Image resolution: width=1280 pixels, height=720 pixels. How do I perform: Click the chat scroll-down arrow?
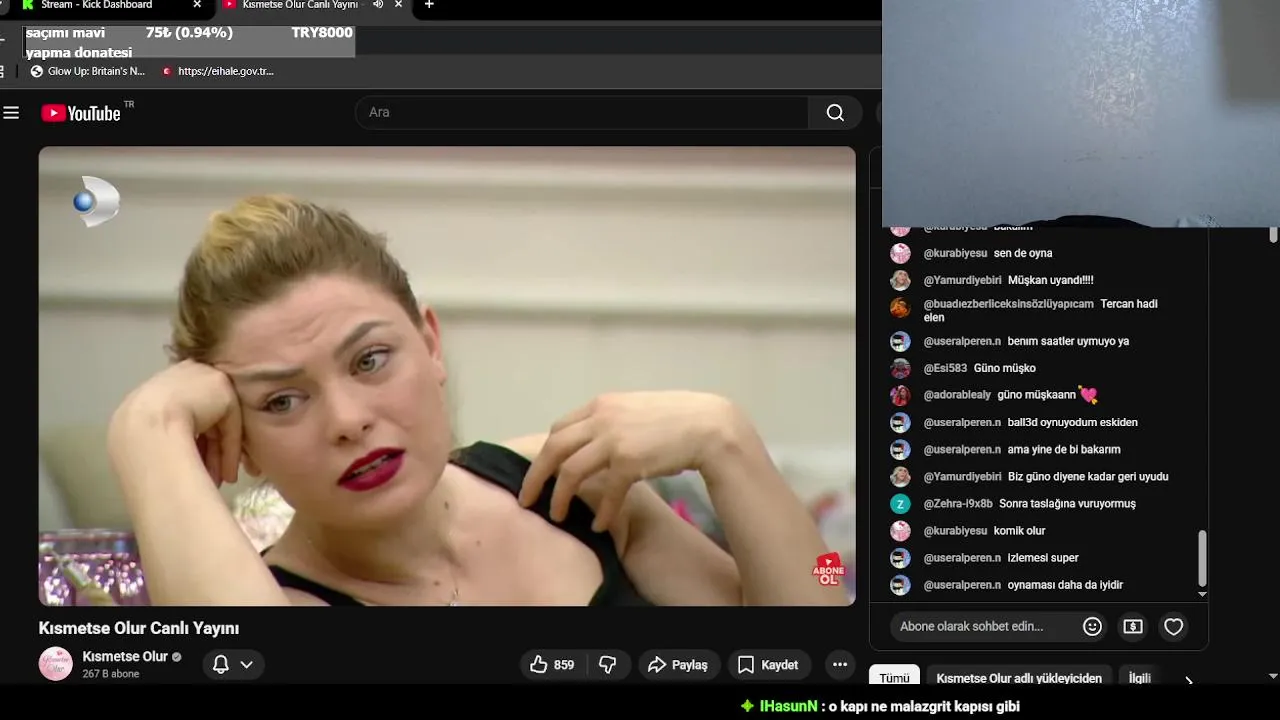tap(1202, 594)
